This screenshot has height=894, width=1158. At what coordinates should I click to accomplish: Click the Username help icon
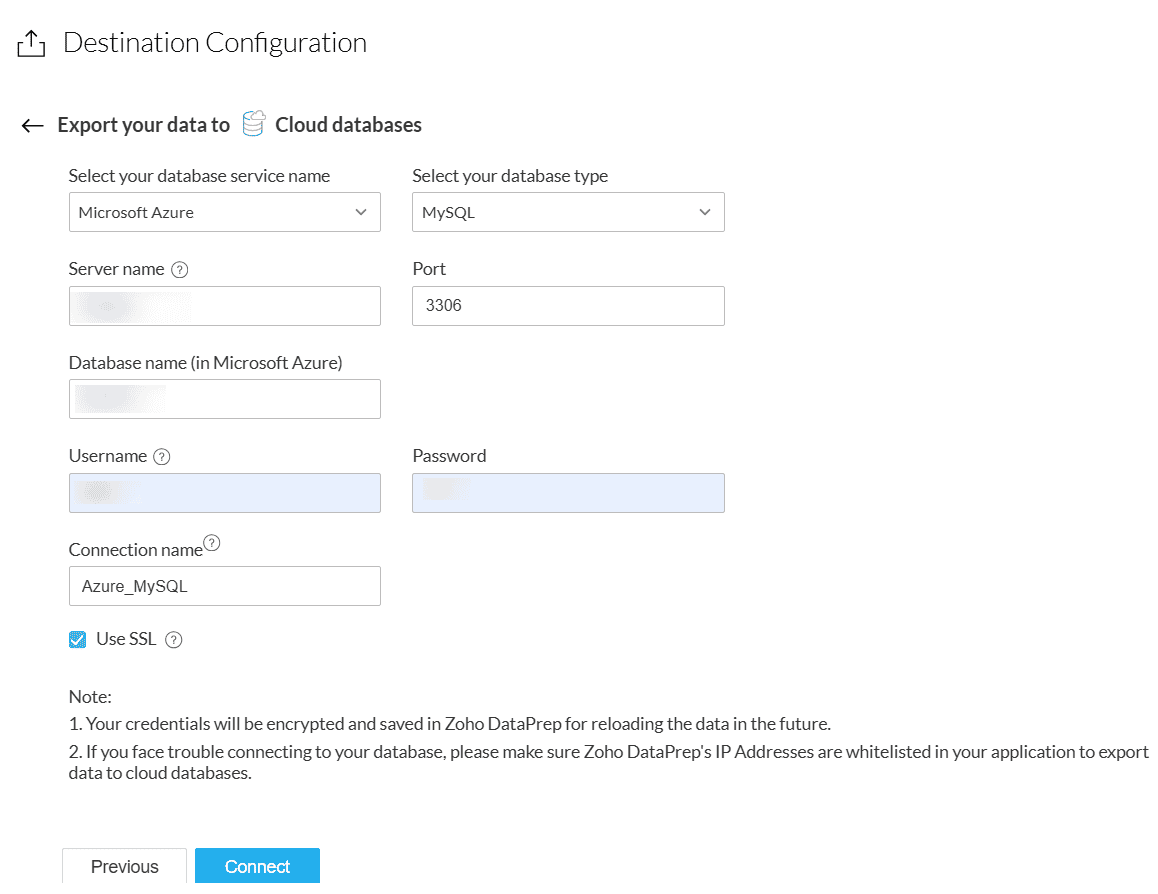click(x=162, y=457)
